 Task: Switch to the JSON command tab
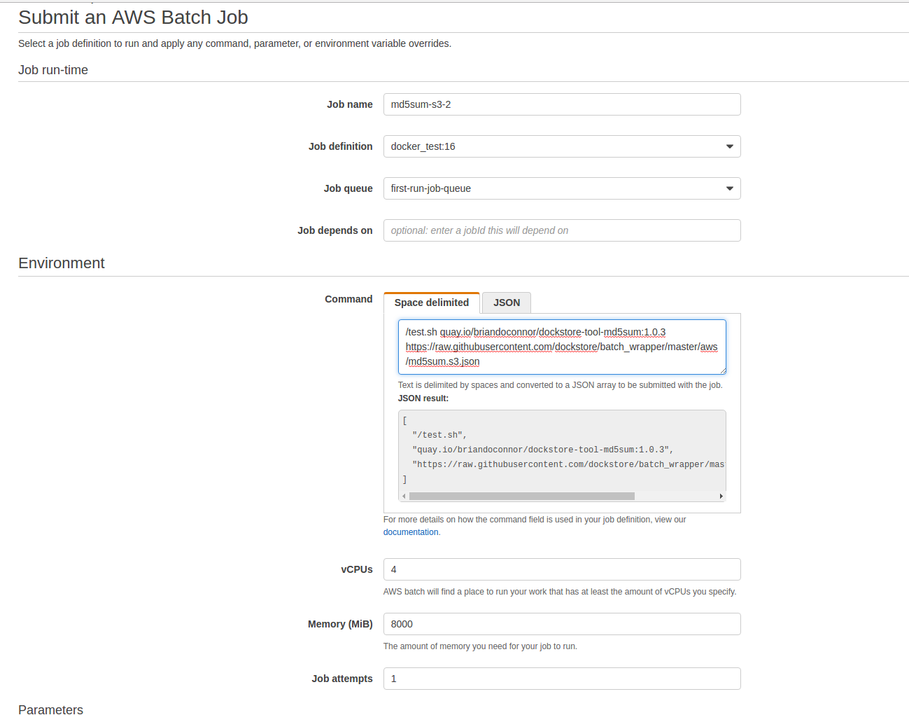[x=507, y=303]
